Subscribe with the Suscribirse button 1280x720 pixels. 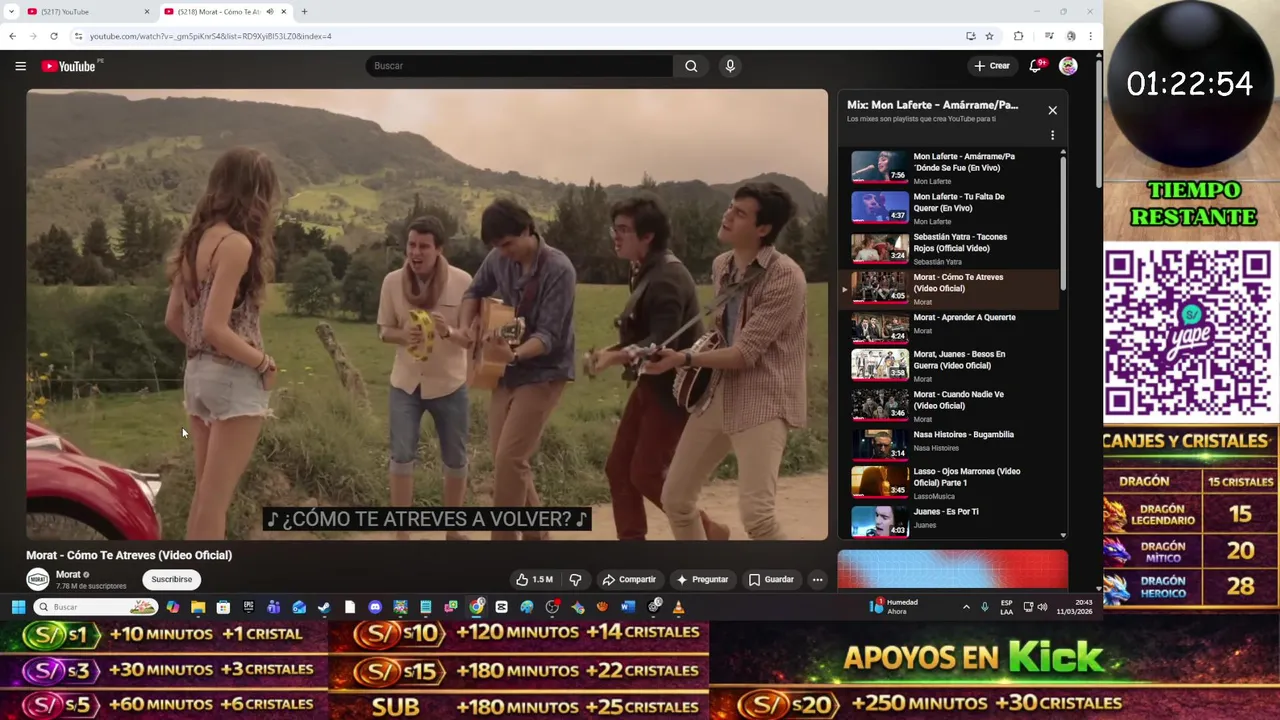(172, 579)
